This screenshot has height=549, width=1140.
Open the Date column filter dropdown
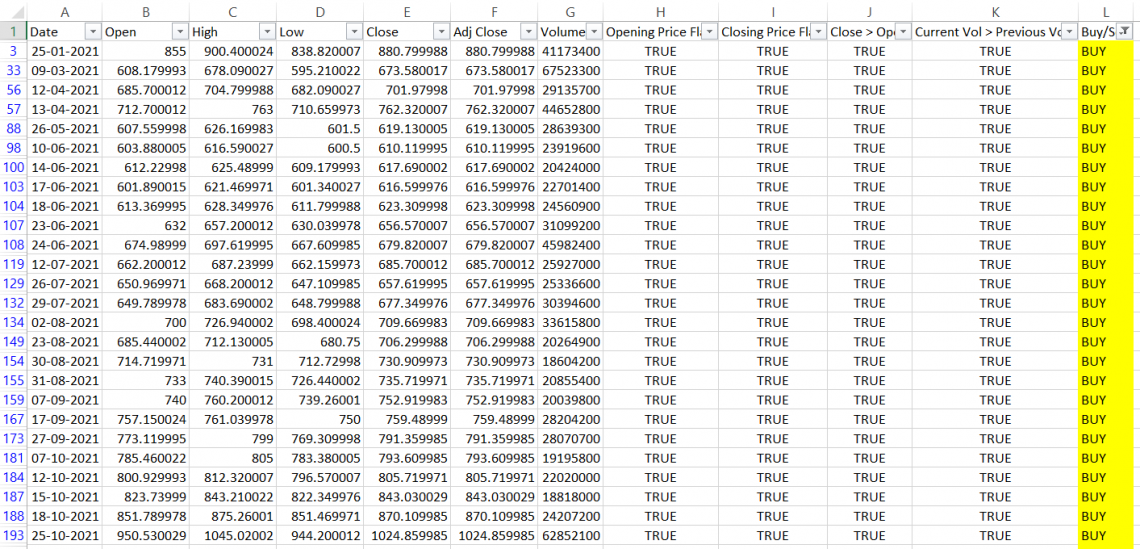[x=92, y=32]
